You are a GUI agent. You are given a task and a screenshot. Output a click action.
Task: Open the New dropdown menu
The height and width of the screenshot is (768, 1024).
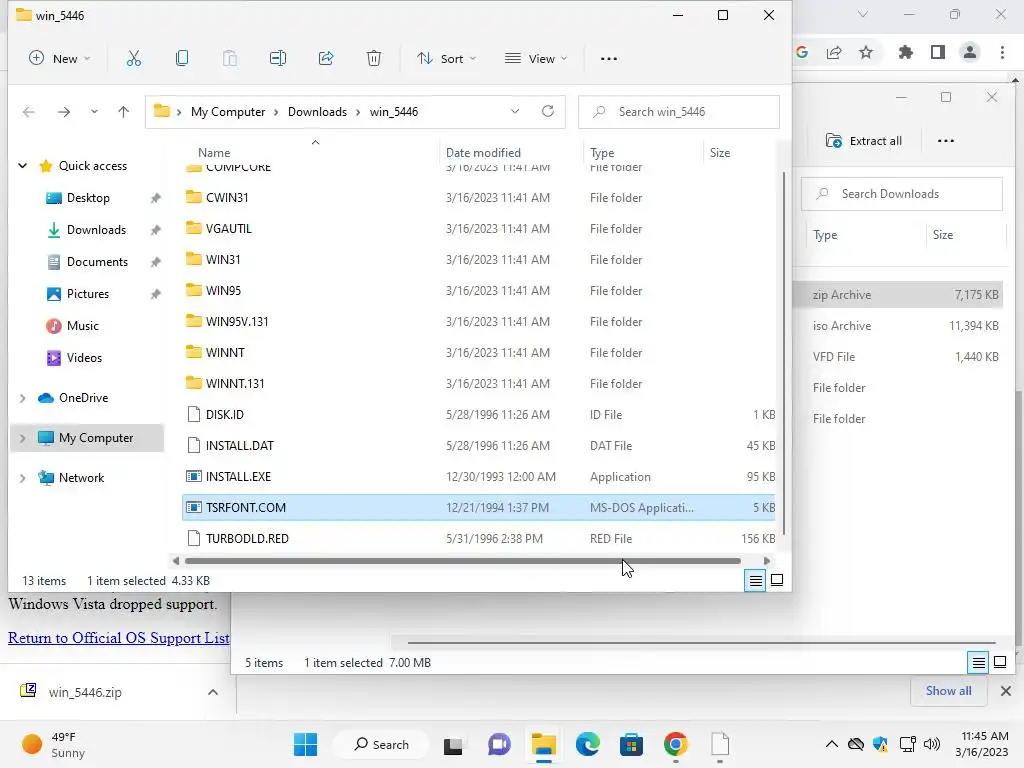[59, 59]
